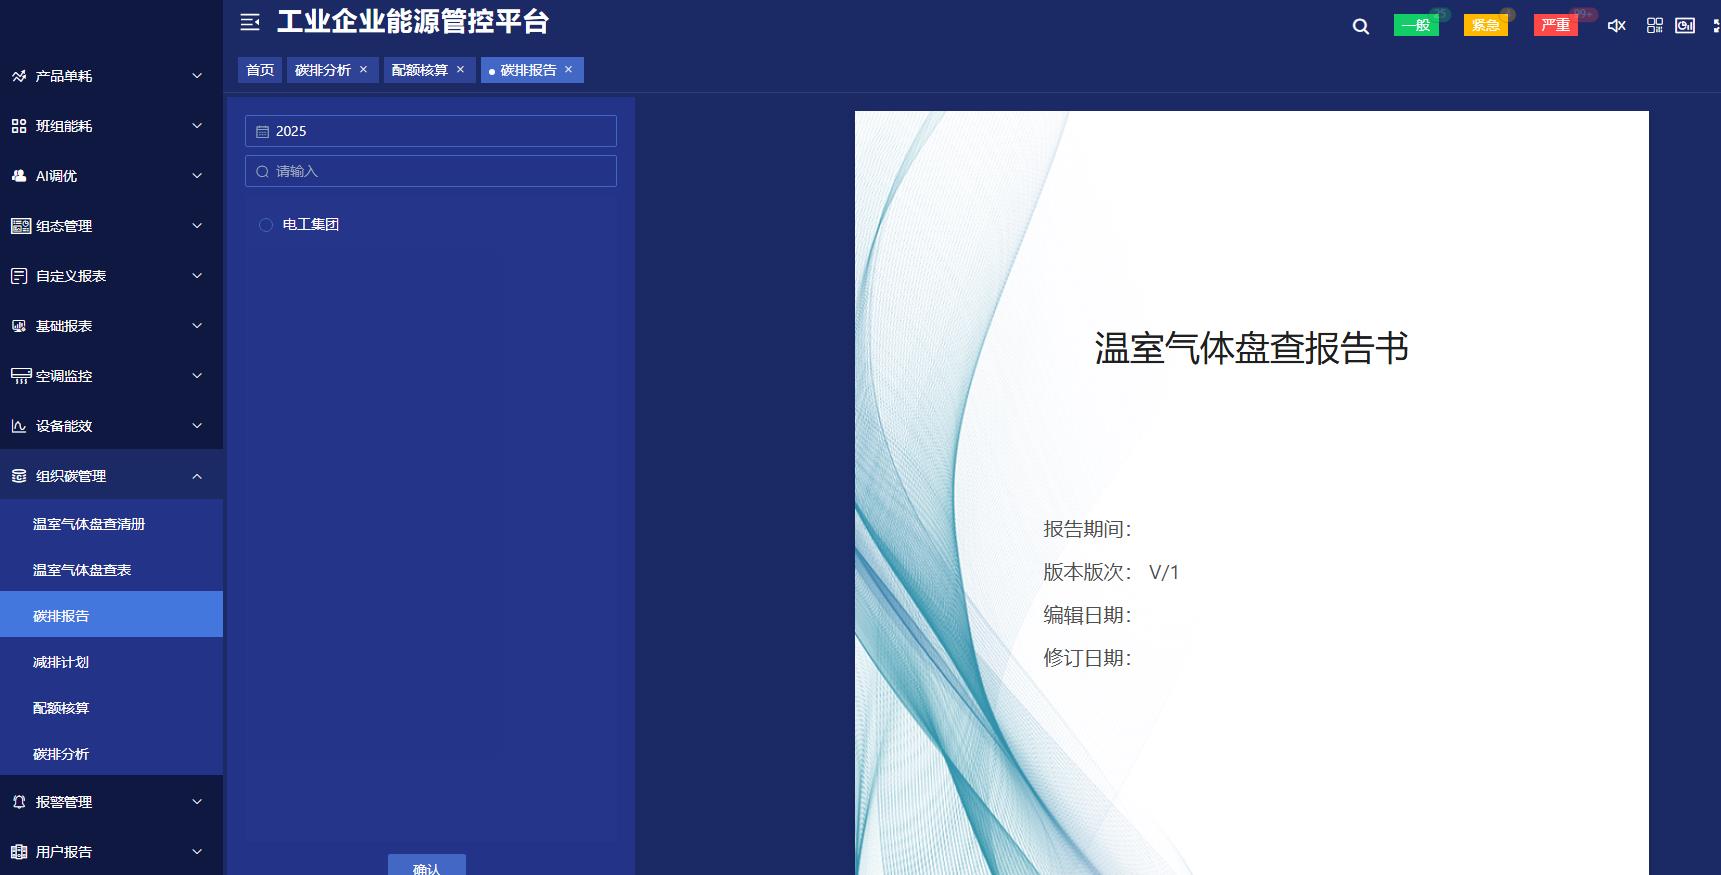Click the red 严重 alarm badge

(x=1555, y=25)
